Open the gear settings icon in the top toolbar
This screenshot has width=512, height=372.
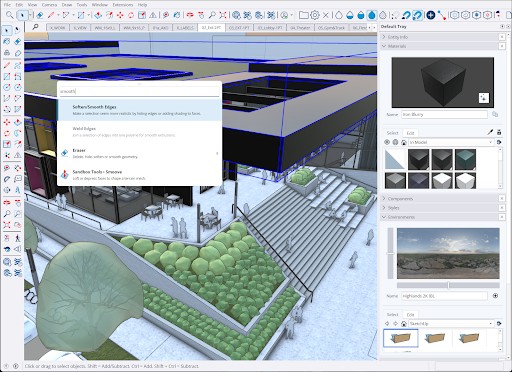[x=315, y=15]
